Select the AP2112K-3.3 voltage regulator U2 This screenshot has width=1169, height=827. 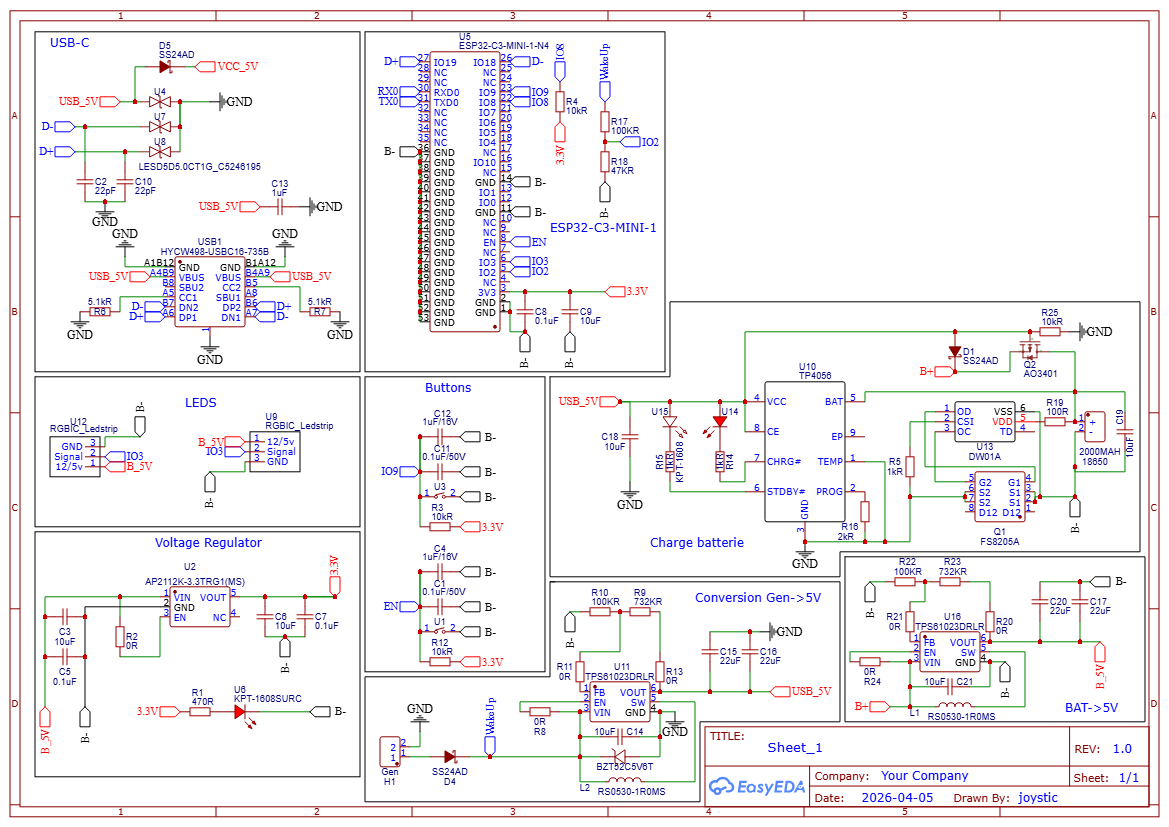tap(201, 606)
